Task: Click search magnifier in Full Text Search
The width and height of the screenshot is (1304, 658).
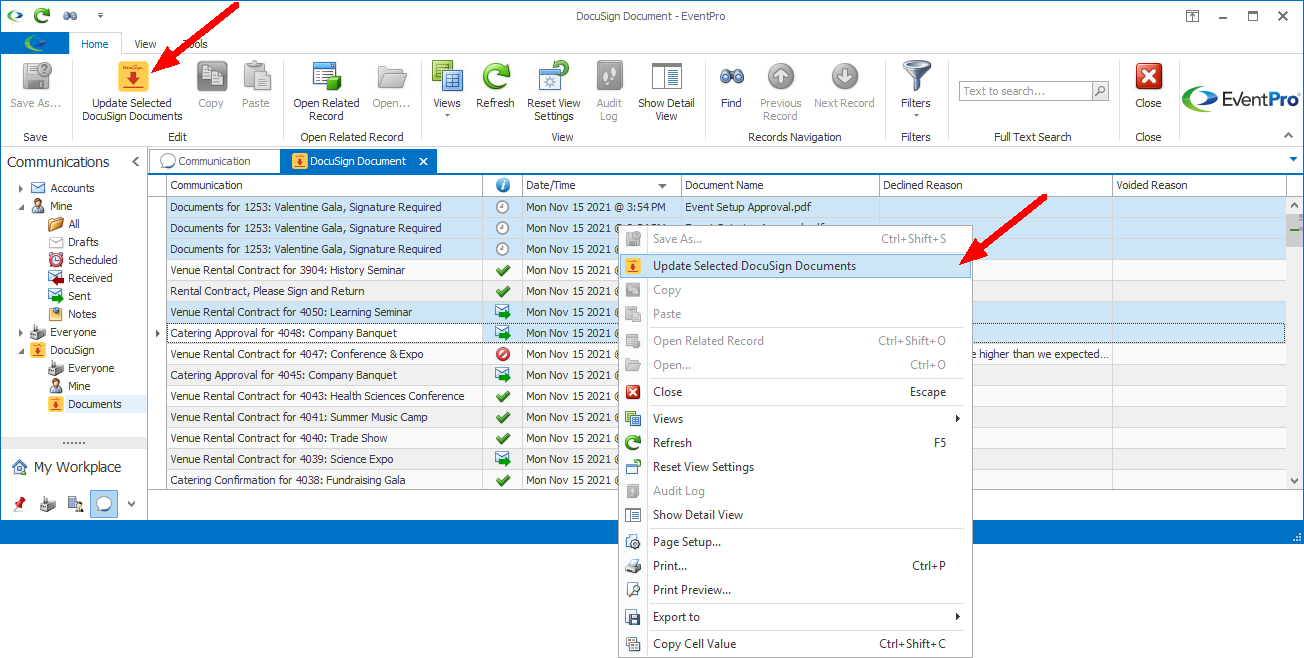Action: [x=1100, y=91]
